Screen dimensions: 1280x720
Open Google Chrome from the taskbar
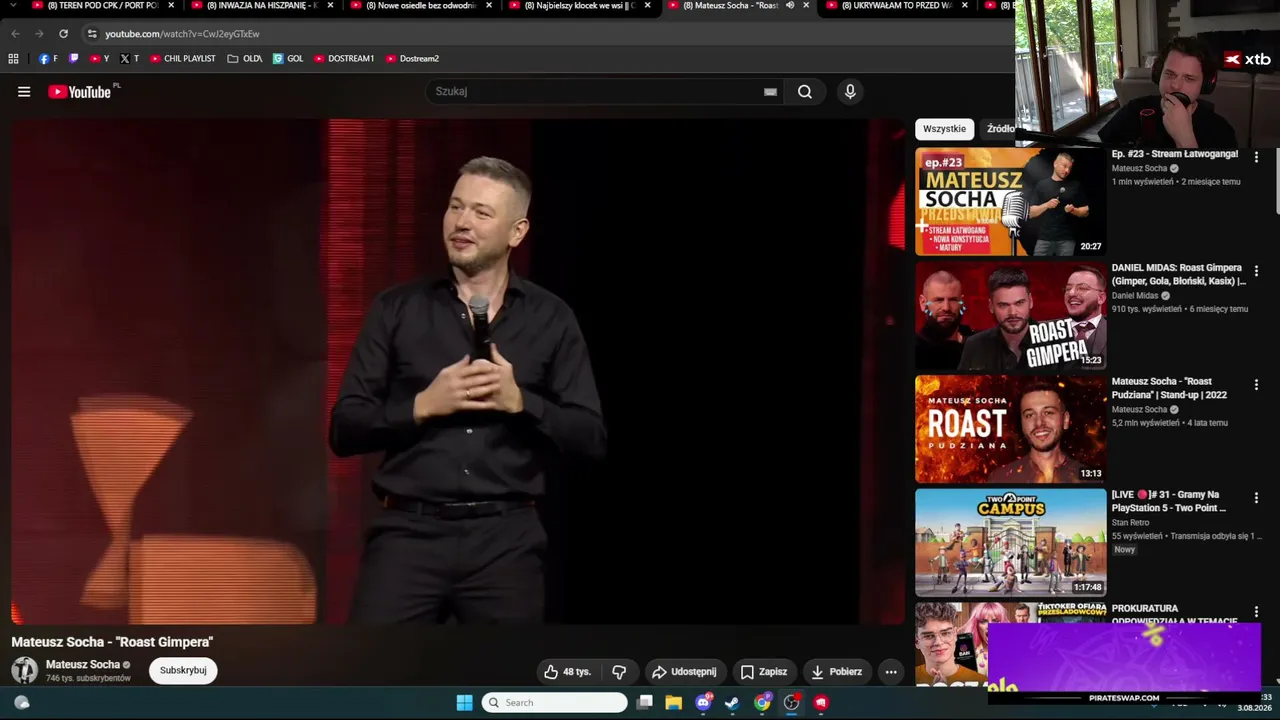762,703
